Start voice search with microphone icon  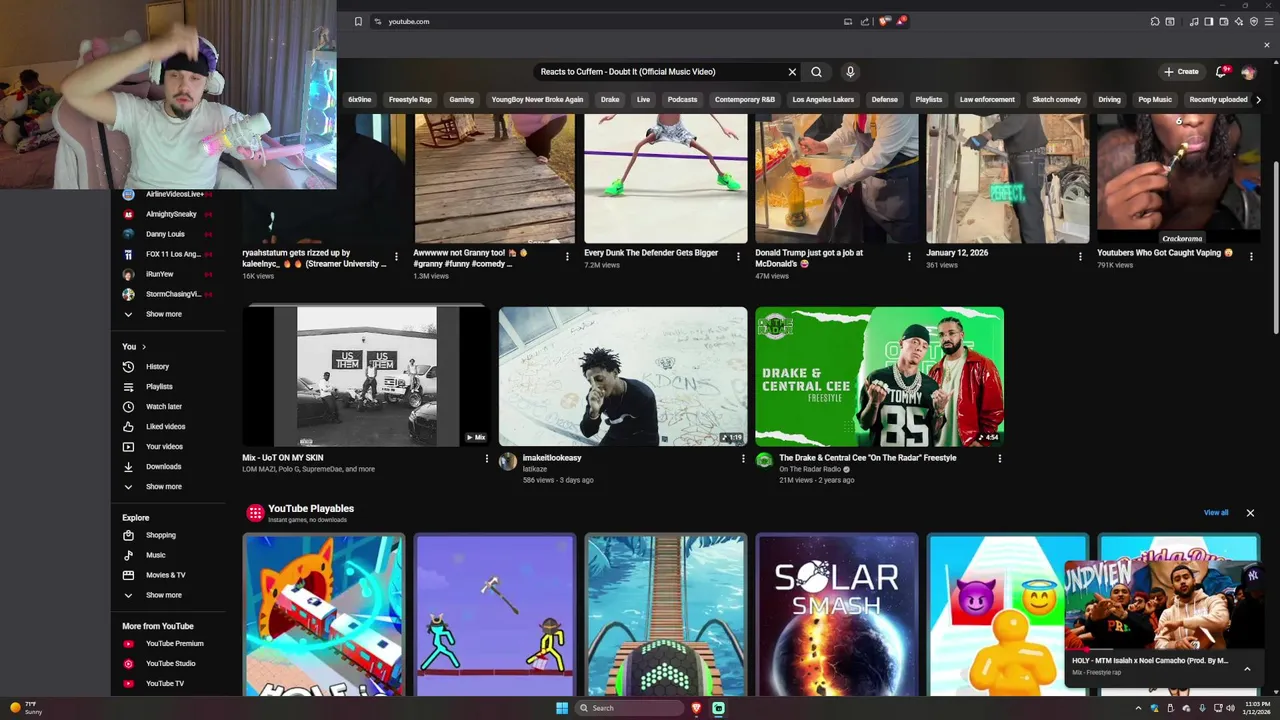pyautogui.click(x=850, y=72)
